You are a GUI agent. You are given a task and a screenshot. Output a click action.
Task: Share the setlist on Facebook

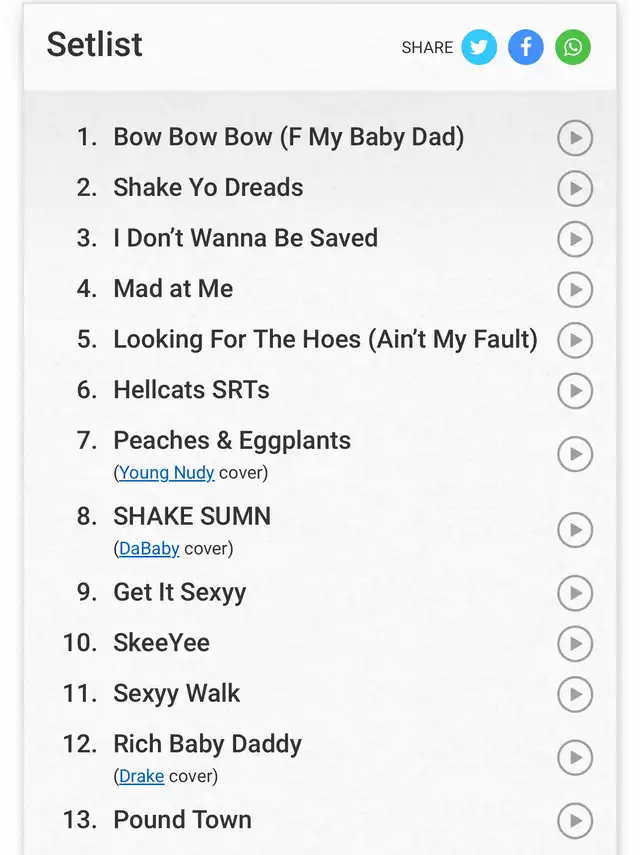(x=526, y=47)
